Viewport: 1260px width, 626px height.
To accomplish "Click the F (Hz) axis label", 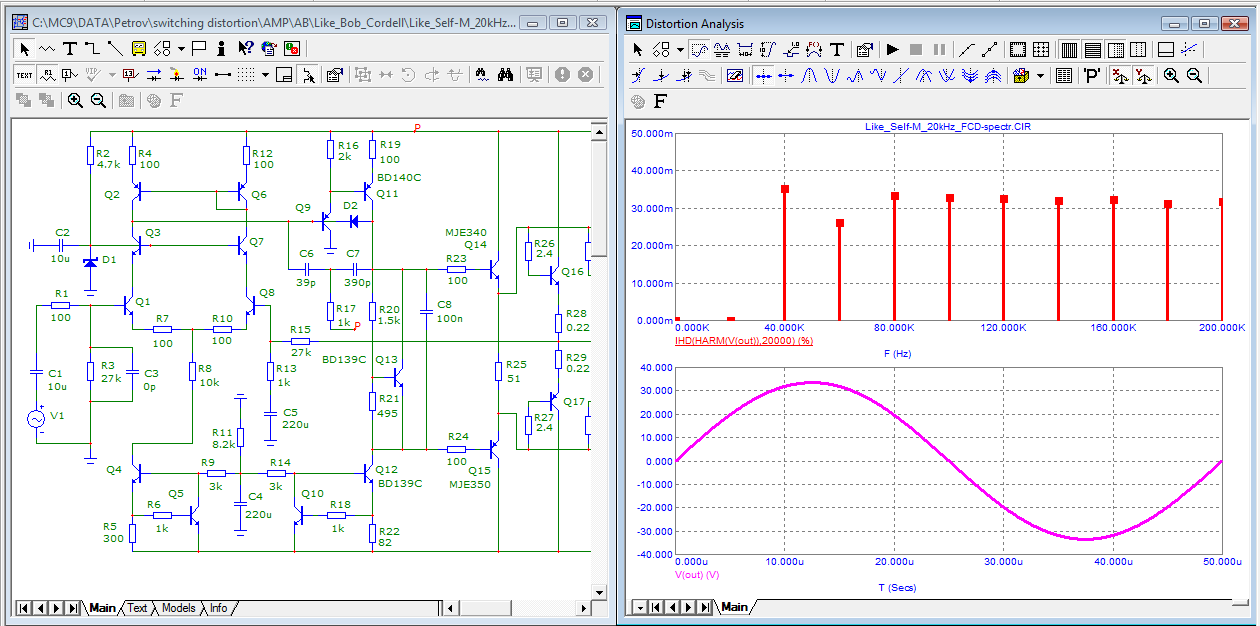I will (x=898, y=354).
